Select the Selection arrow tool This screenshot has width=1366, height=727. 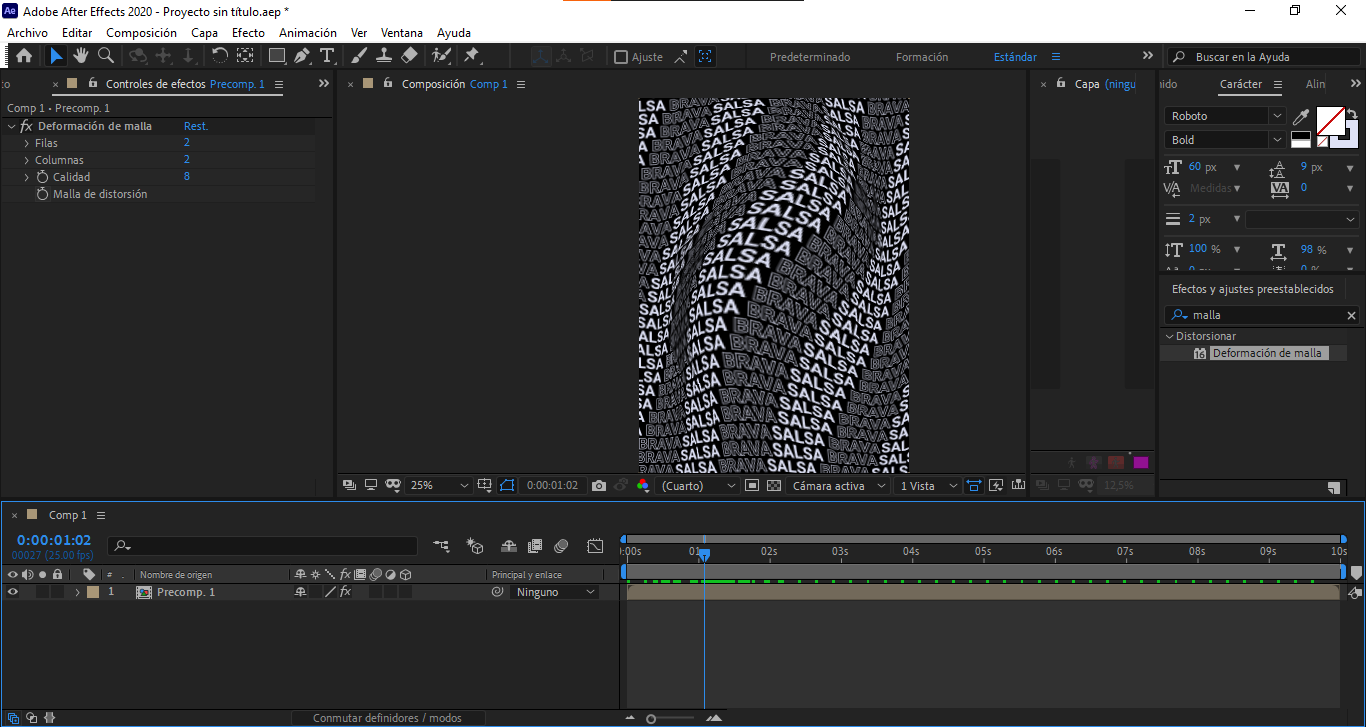pos(56,56)
